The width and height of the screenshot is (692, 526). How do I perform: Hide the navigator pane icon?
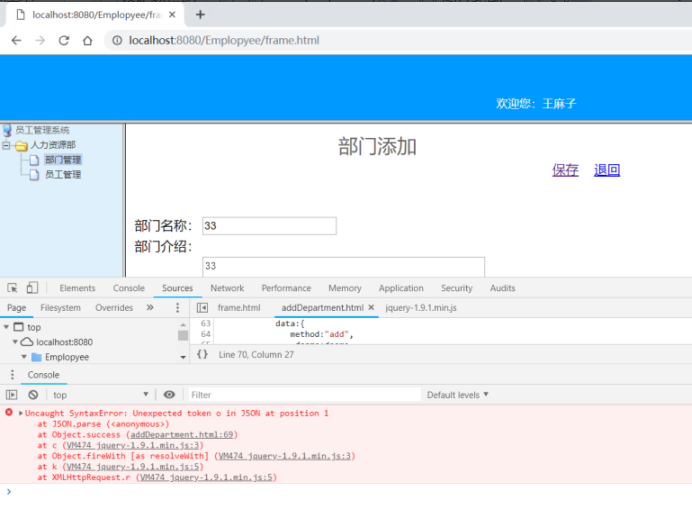coord(202,308)
